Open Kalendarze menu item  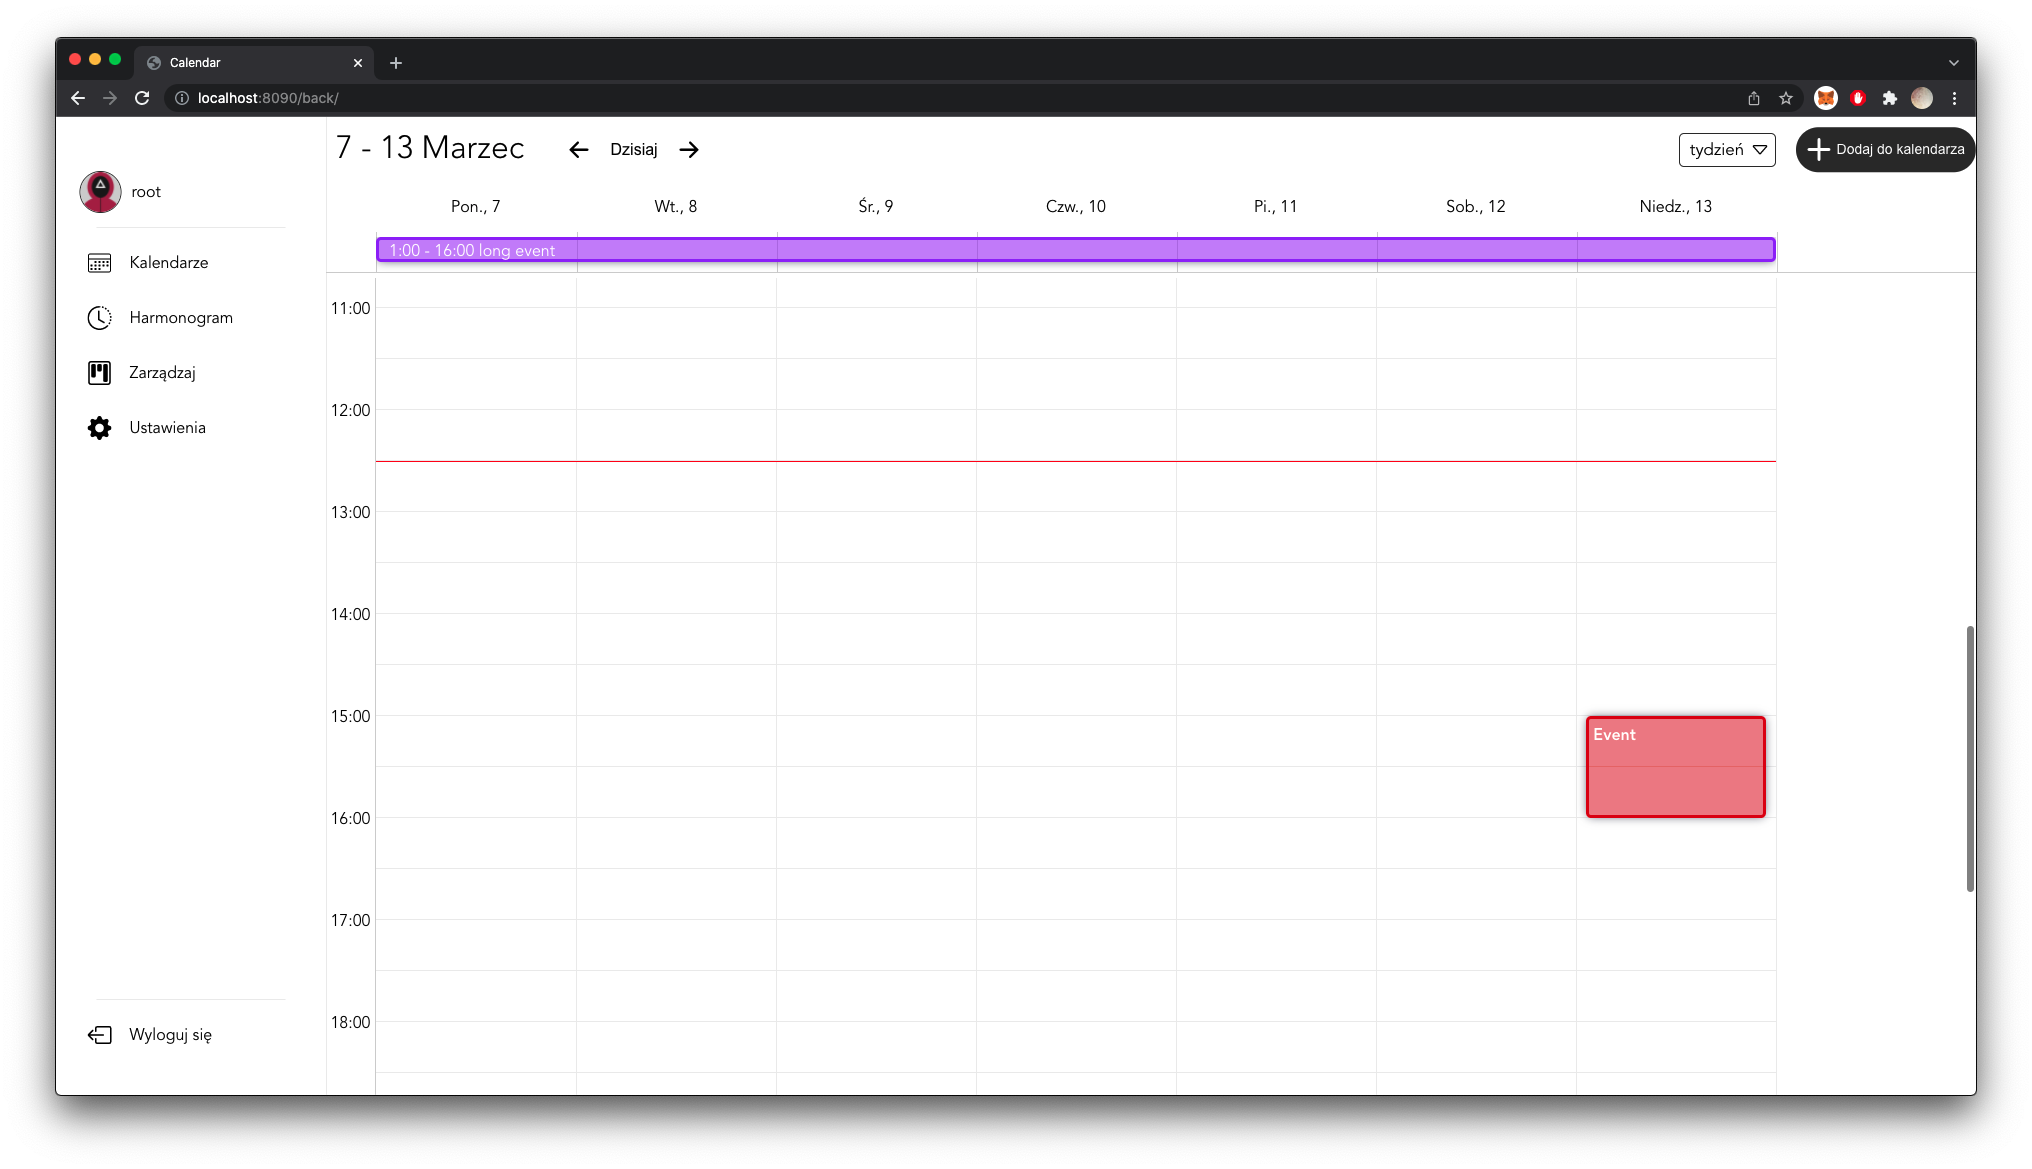[169, 263]
